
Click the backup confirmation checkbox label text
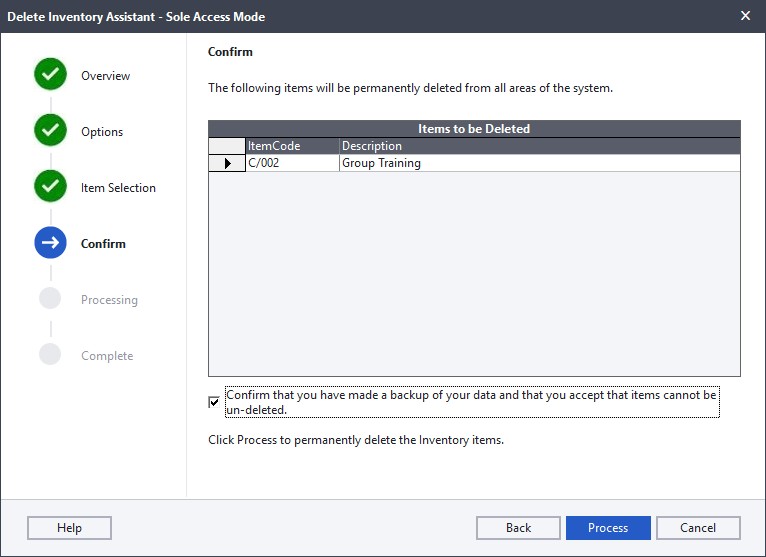471,402
